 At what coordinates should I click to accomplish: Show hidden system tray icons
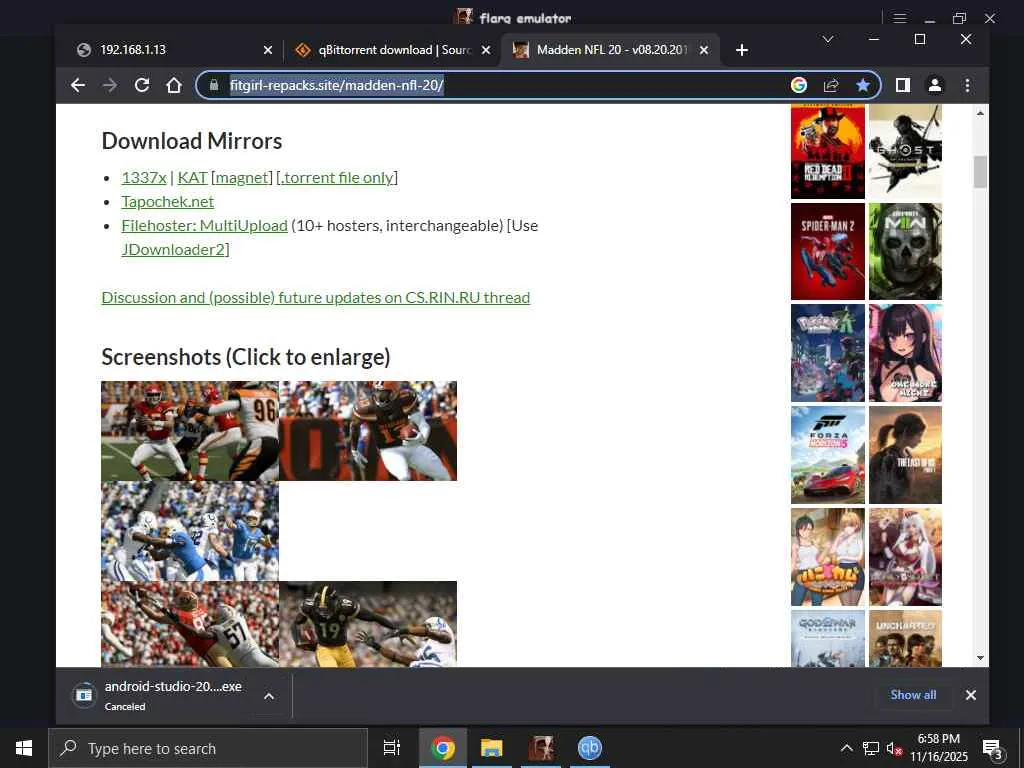[846, 748]
